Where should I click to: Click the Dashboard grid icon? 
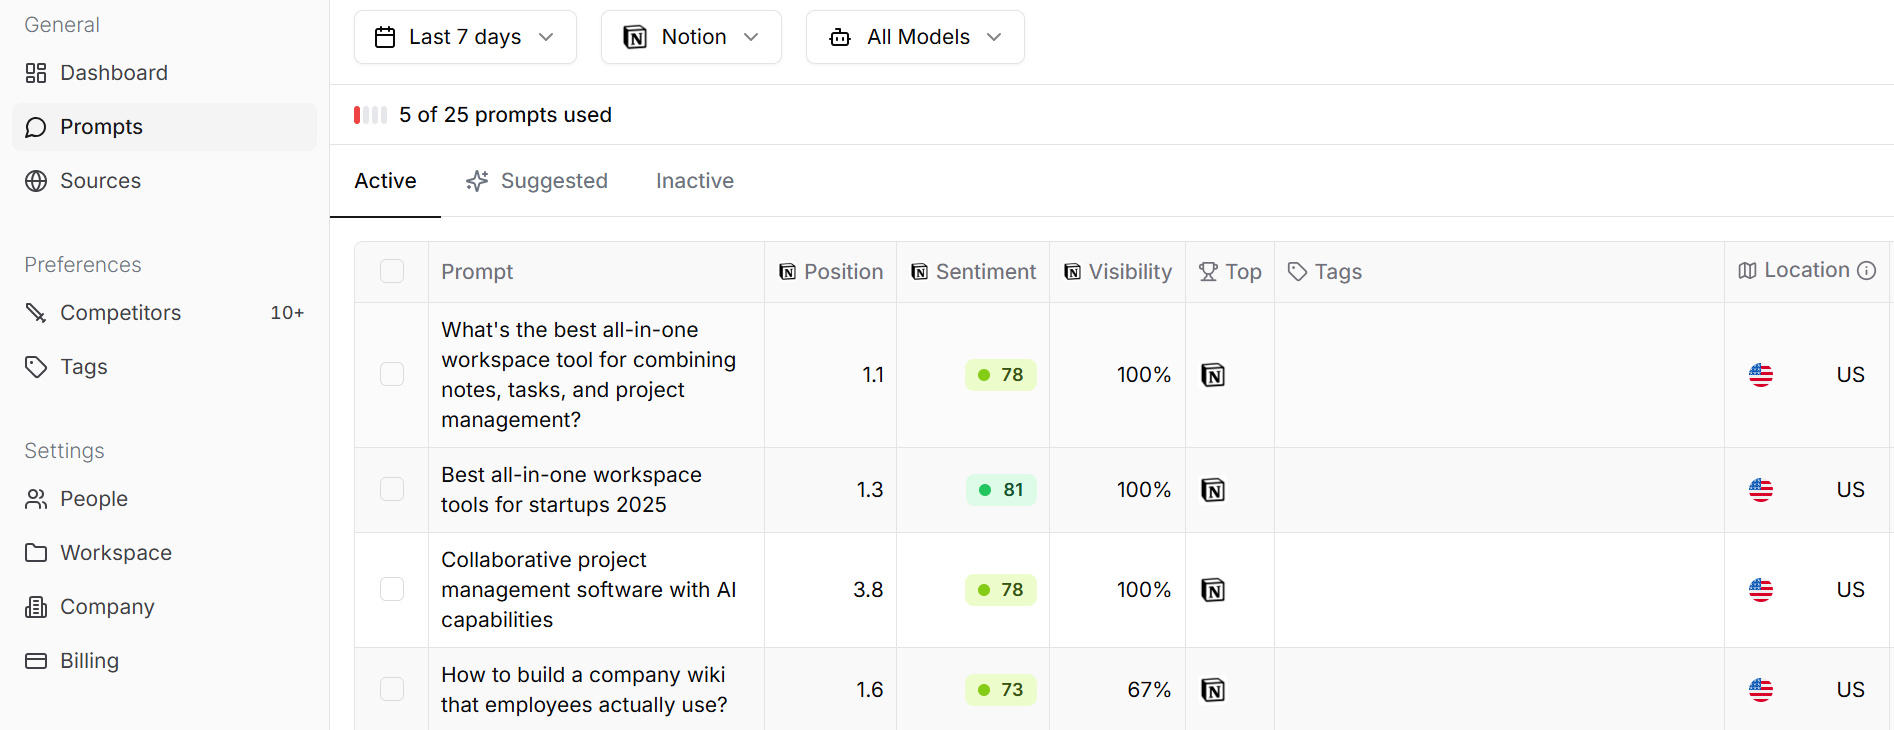pyautogui.click(x=36, y=73)
